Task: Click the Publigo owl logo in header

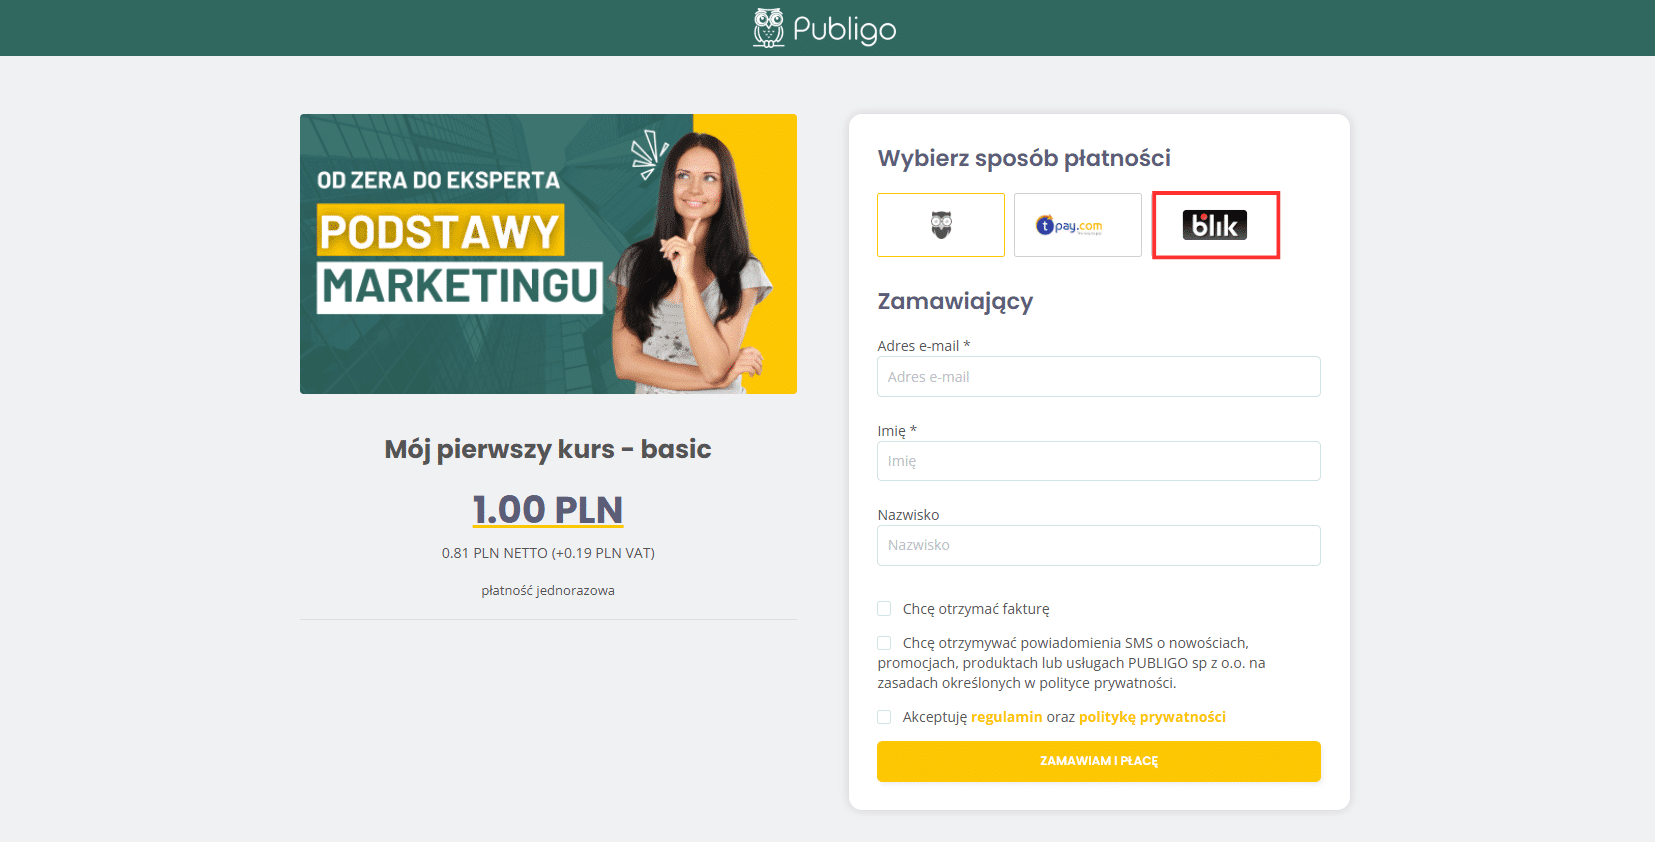Action: coord(768,28)
